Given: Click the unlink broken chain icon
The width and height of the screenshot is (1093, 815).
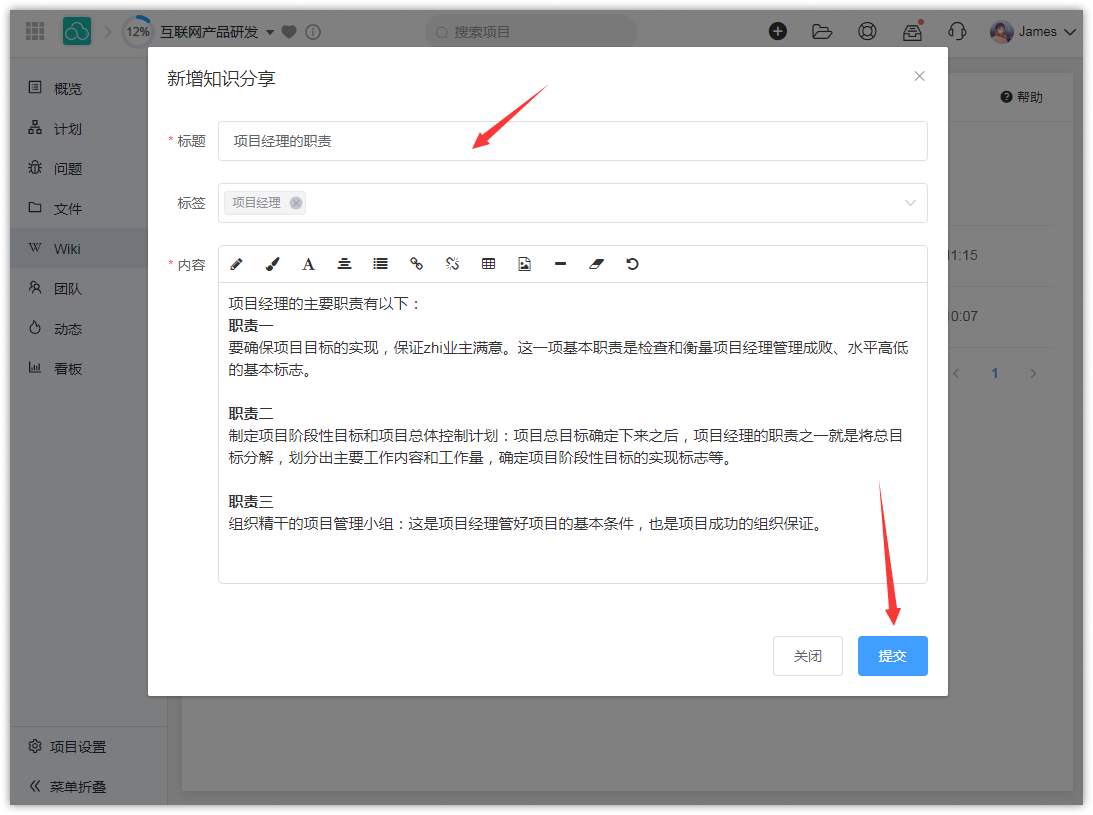Looking at the screenshot, I should 452,264.
